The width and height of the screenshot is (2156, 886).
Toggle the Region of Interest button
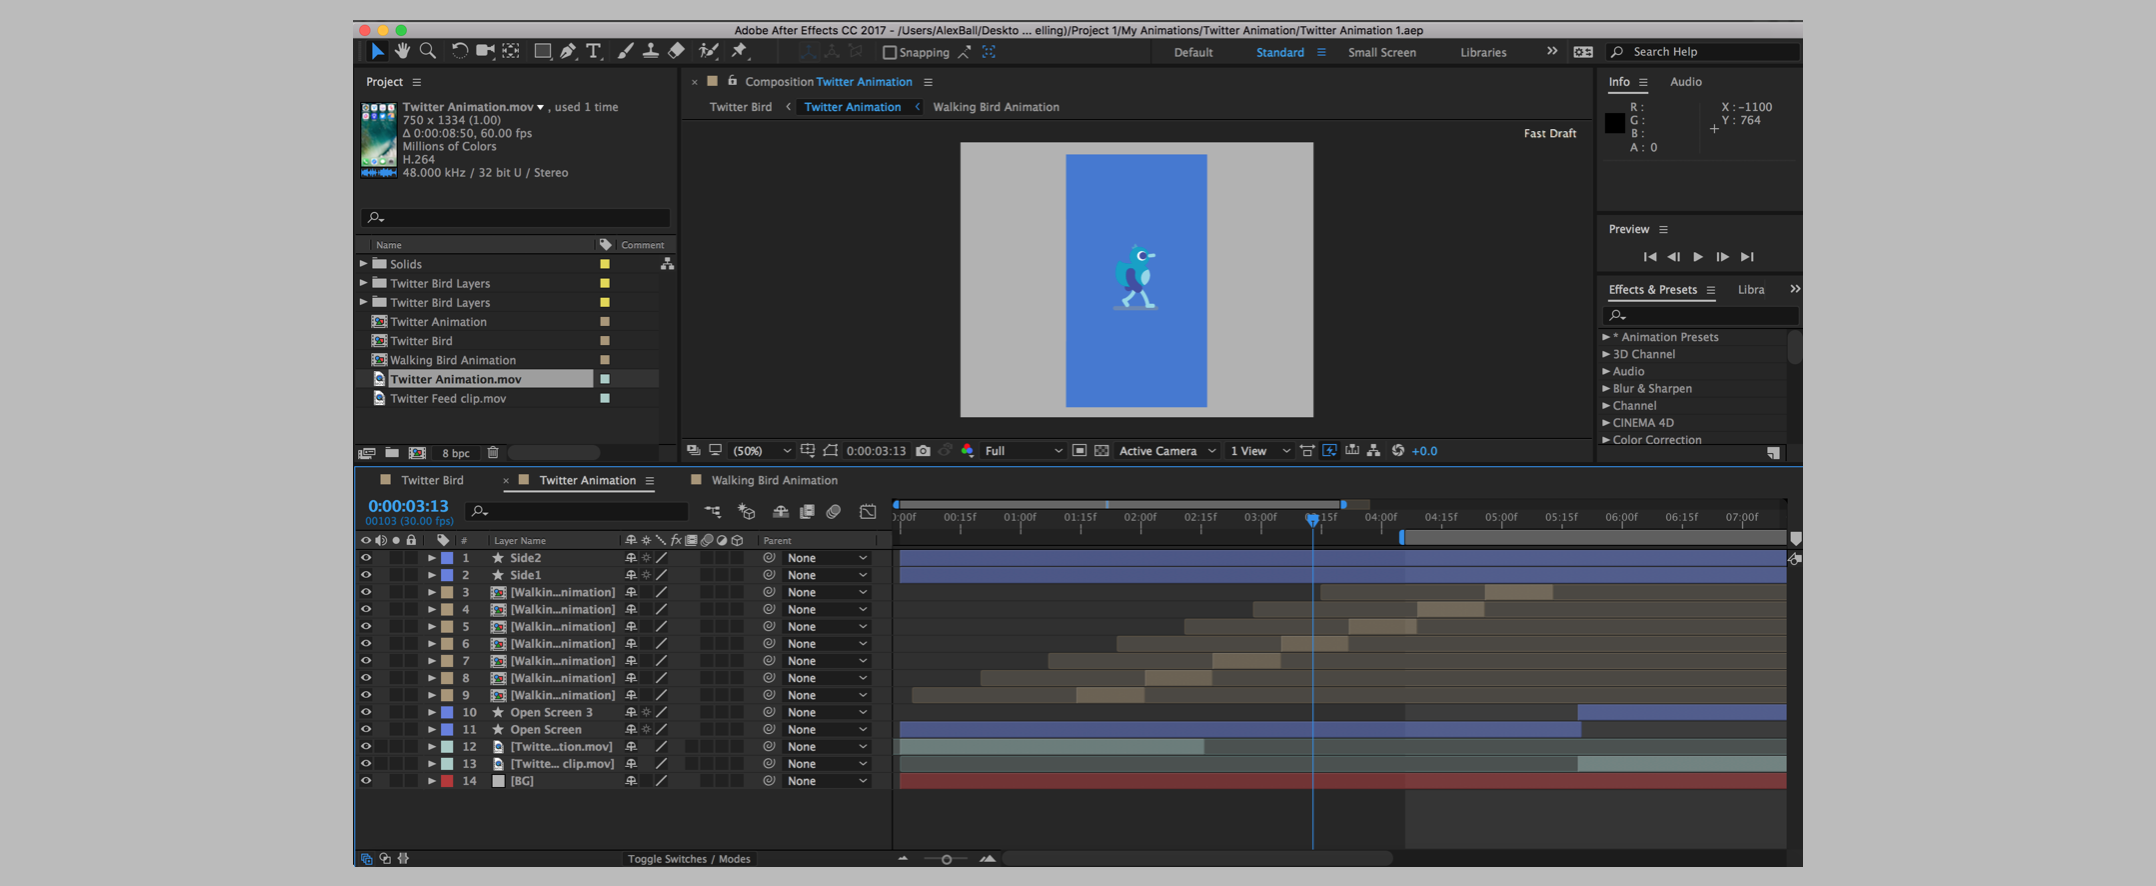click(1079, 451)
